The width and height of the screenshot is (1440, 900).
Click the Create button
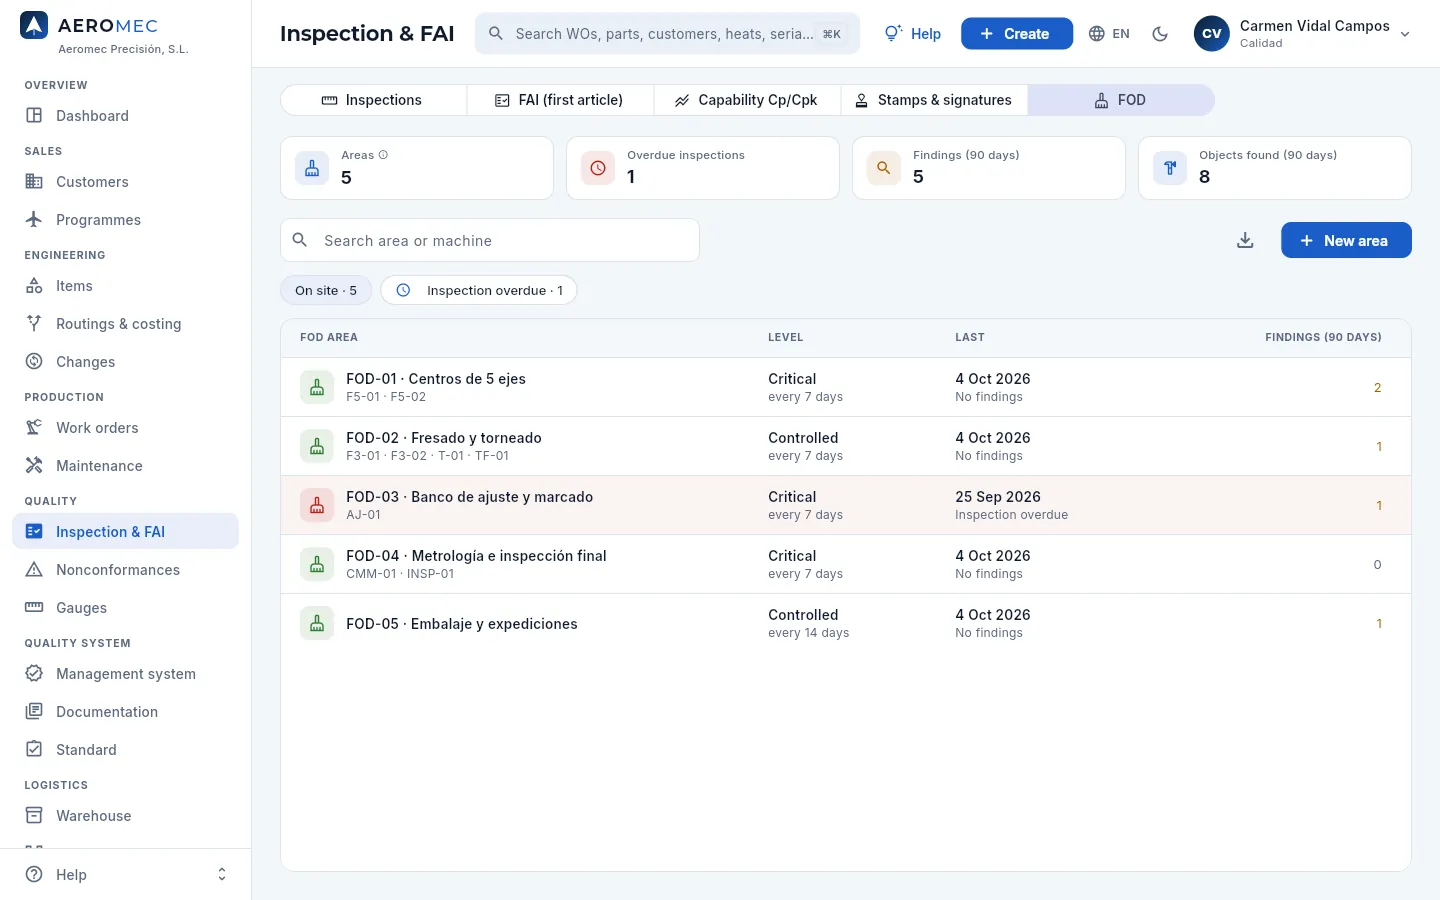1016,34
